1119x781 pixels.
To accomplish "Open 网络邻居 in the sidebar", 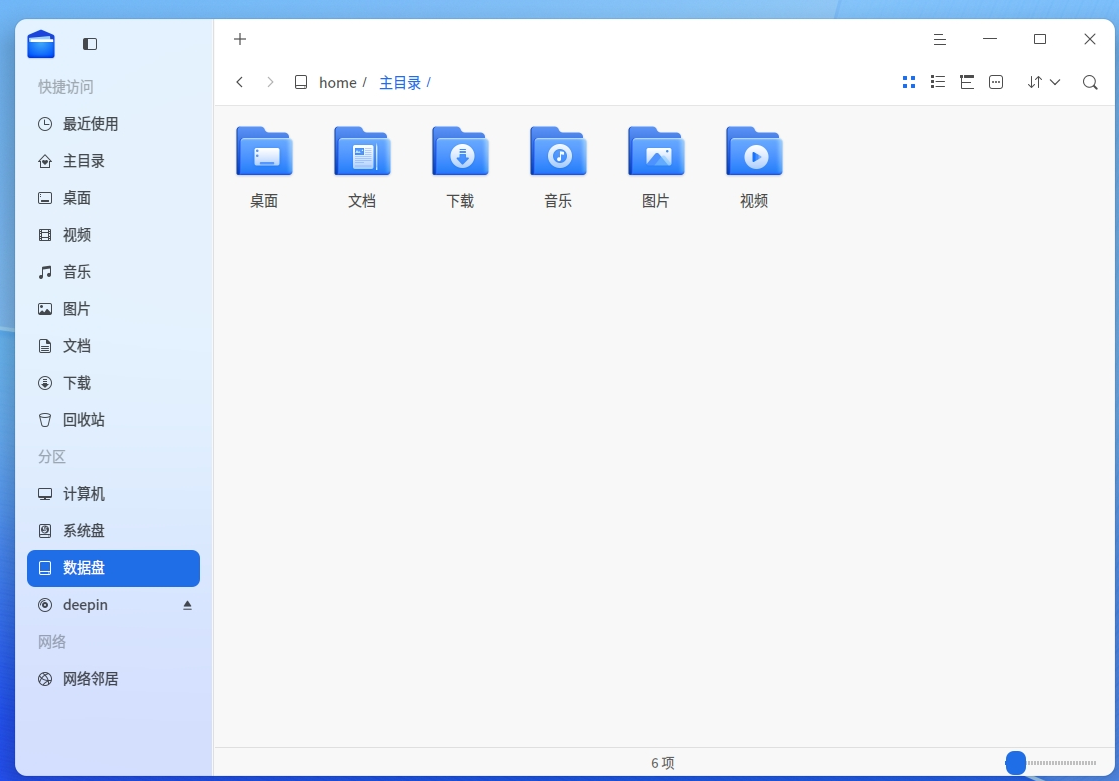I will [x=113, y=679].
